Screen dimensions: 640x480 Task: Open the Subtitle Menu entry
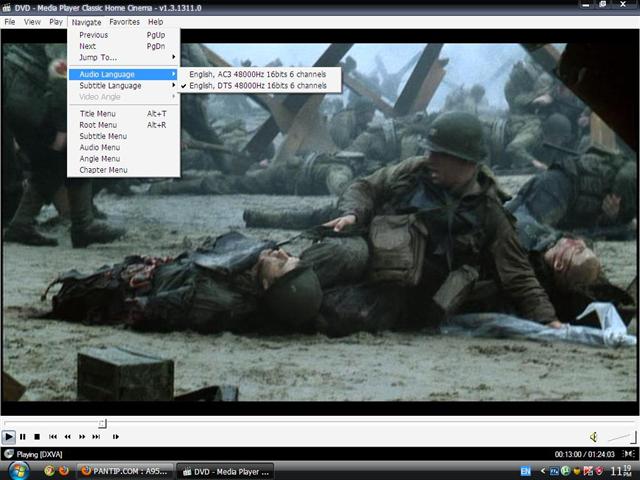tap(124, 136)
